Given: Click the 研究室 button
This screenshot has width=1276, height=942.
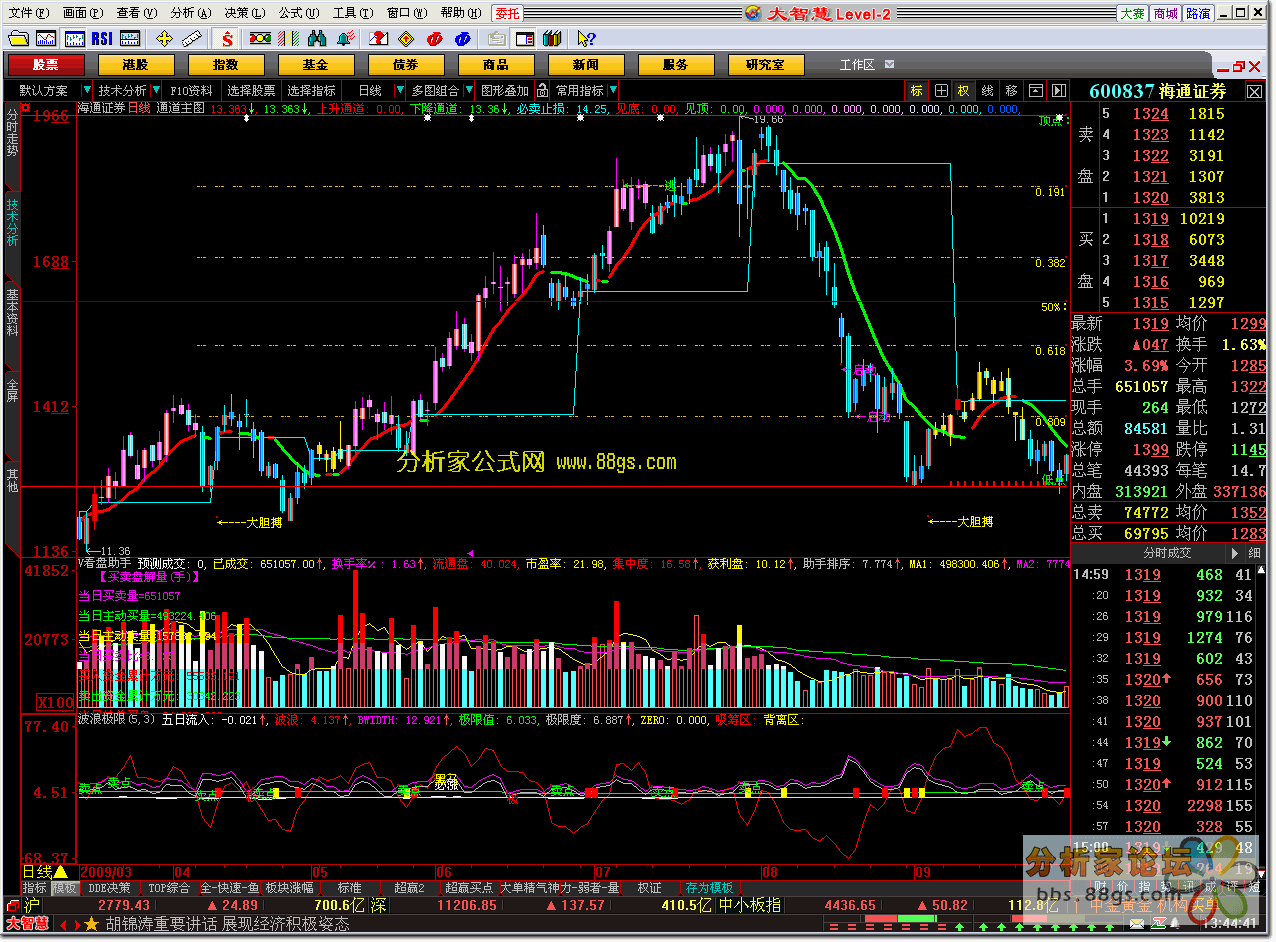Looking at the screenshot, I should coord(765,65).
